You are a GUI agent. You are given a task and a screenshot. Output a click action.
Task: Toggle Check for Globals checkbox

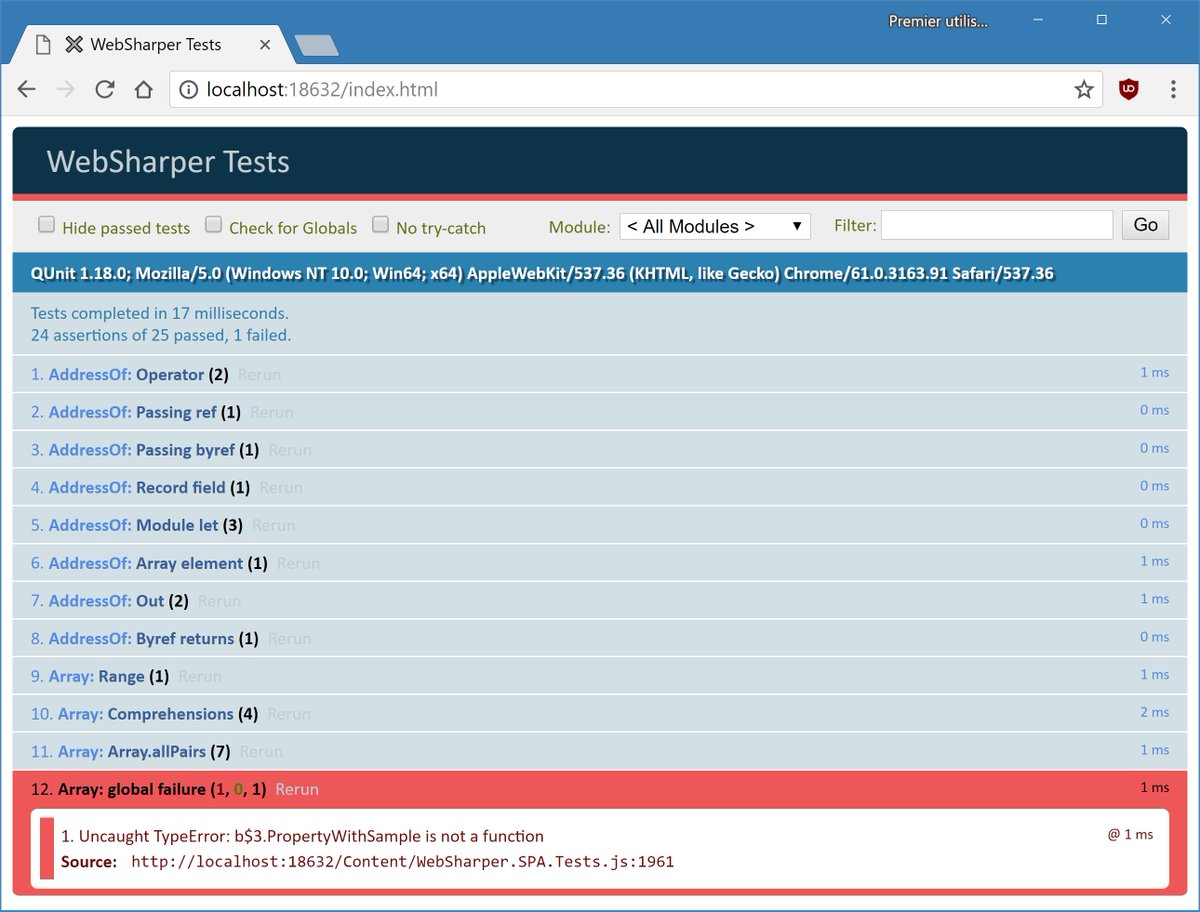213,225
